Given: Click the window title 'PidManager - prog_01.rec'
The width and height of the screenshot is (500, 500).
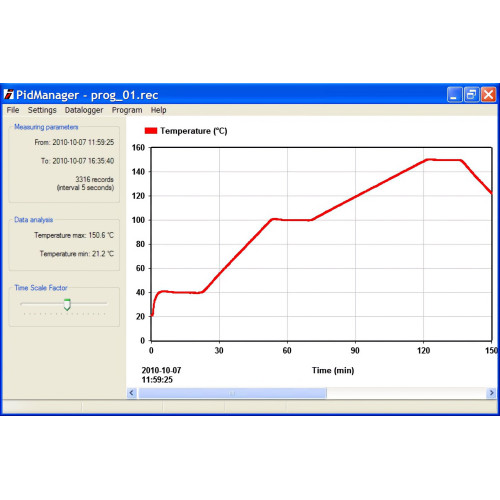Looking at the screenshot, I should point(87,95).
